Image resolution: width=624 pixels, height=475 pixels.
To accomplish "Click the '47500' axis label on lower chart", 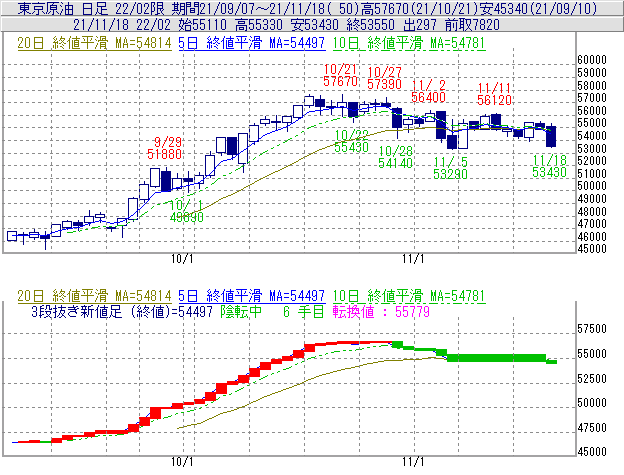I will (x=592, y=428).
